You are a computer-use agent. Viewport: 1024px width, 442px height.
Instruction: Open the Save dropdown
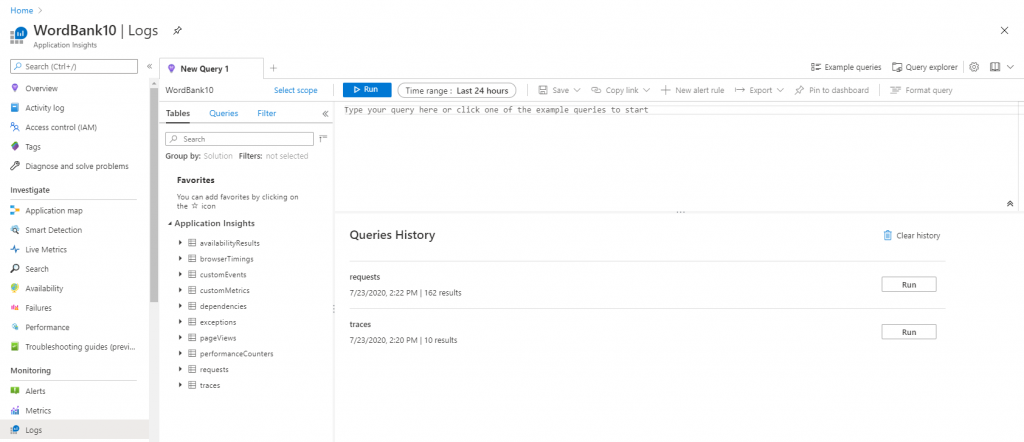click(560, 90)
